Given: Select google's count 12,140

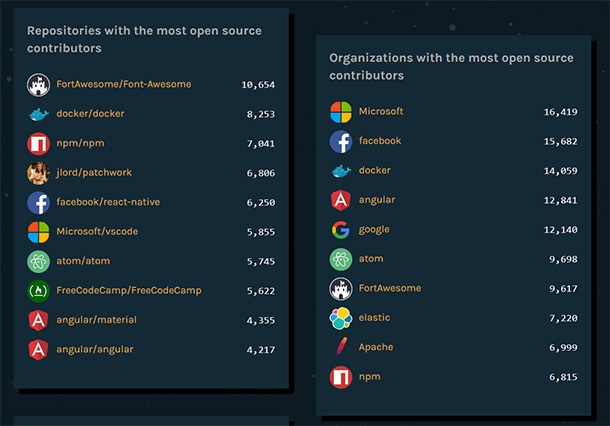Looking at the screenshot, I should click(561, 230).
